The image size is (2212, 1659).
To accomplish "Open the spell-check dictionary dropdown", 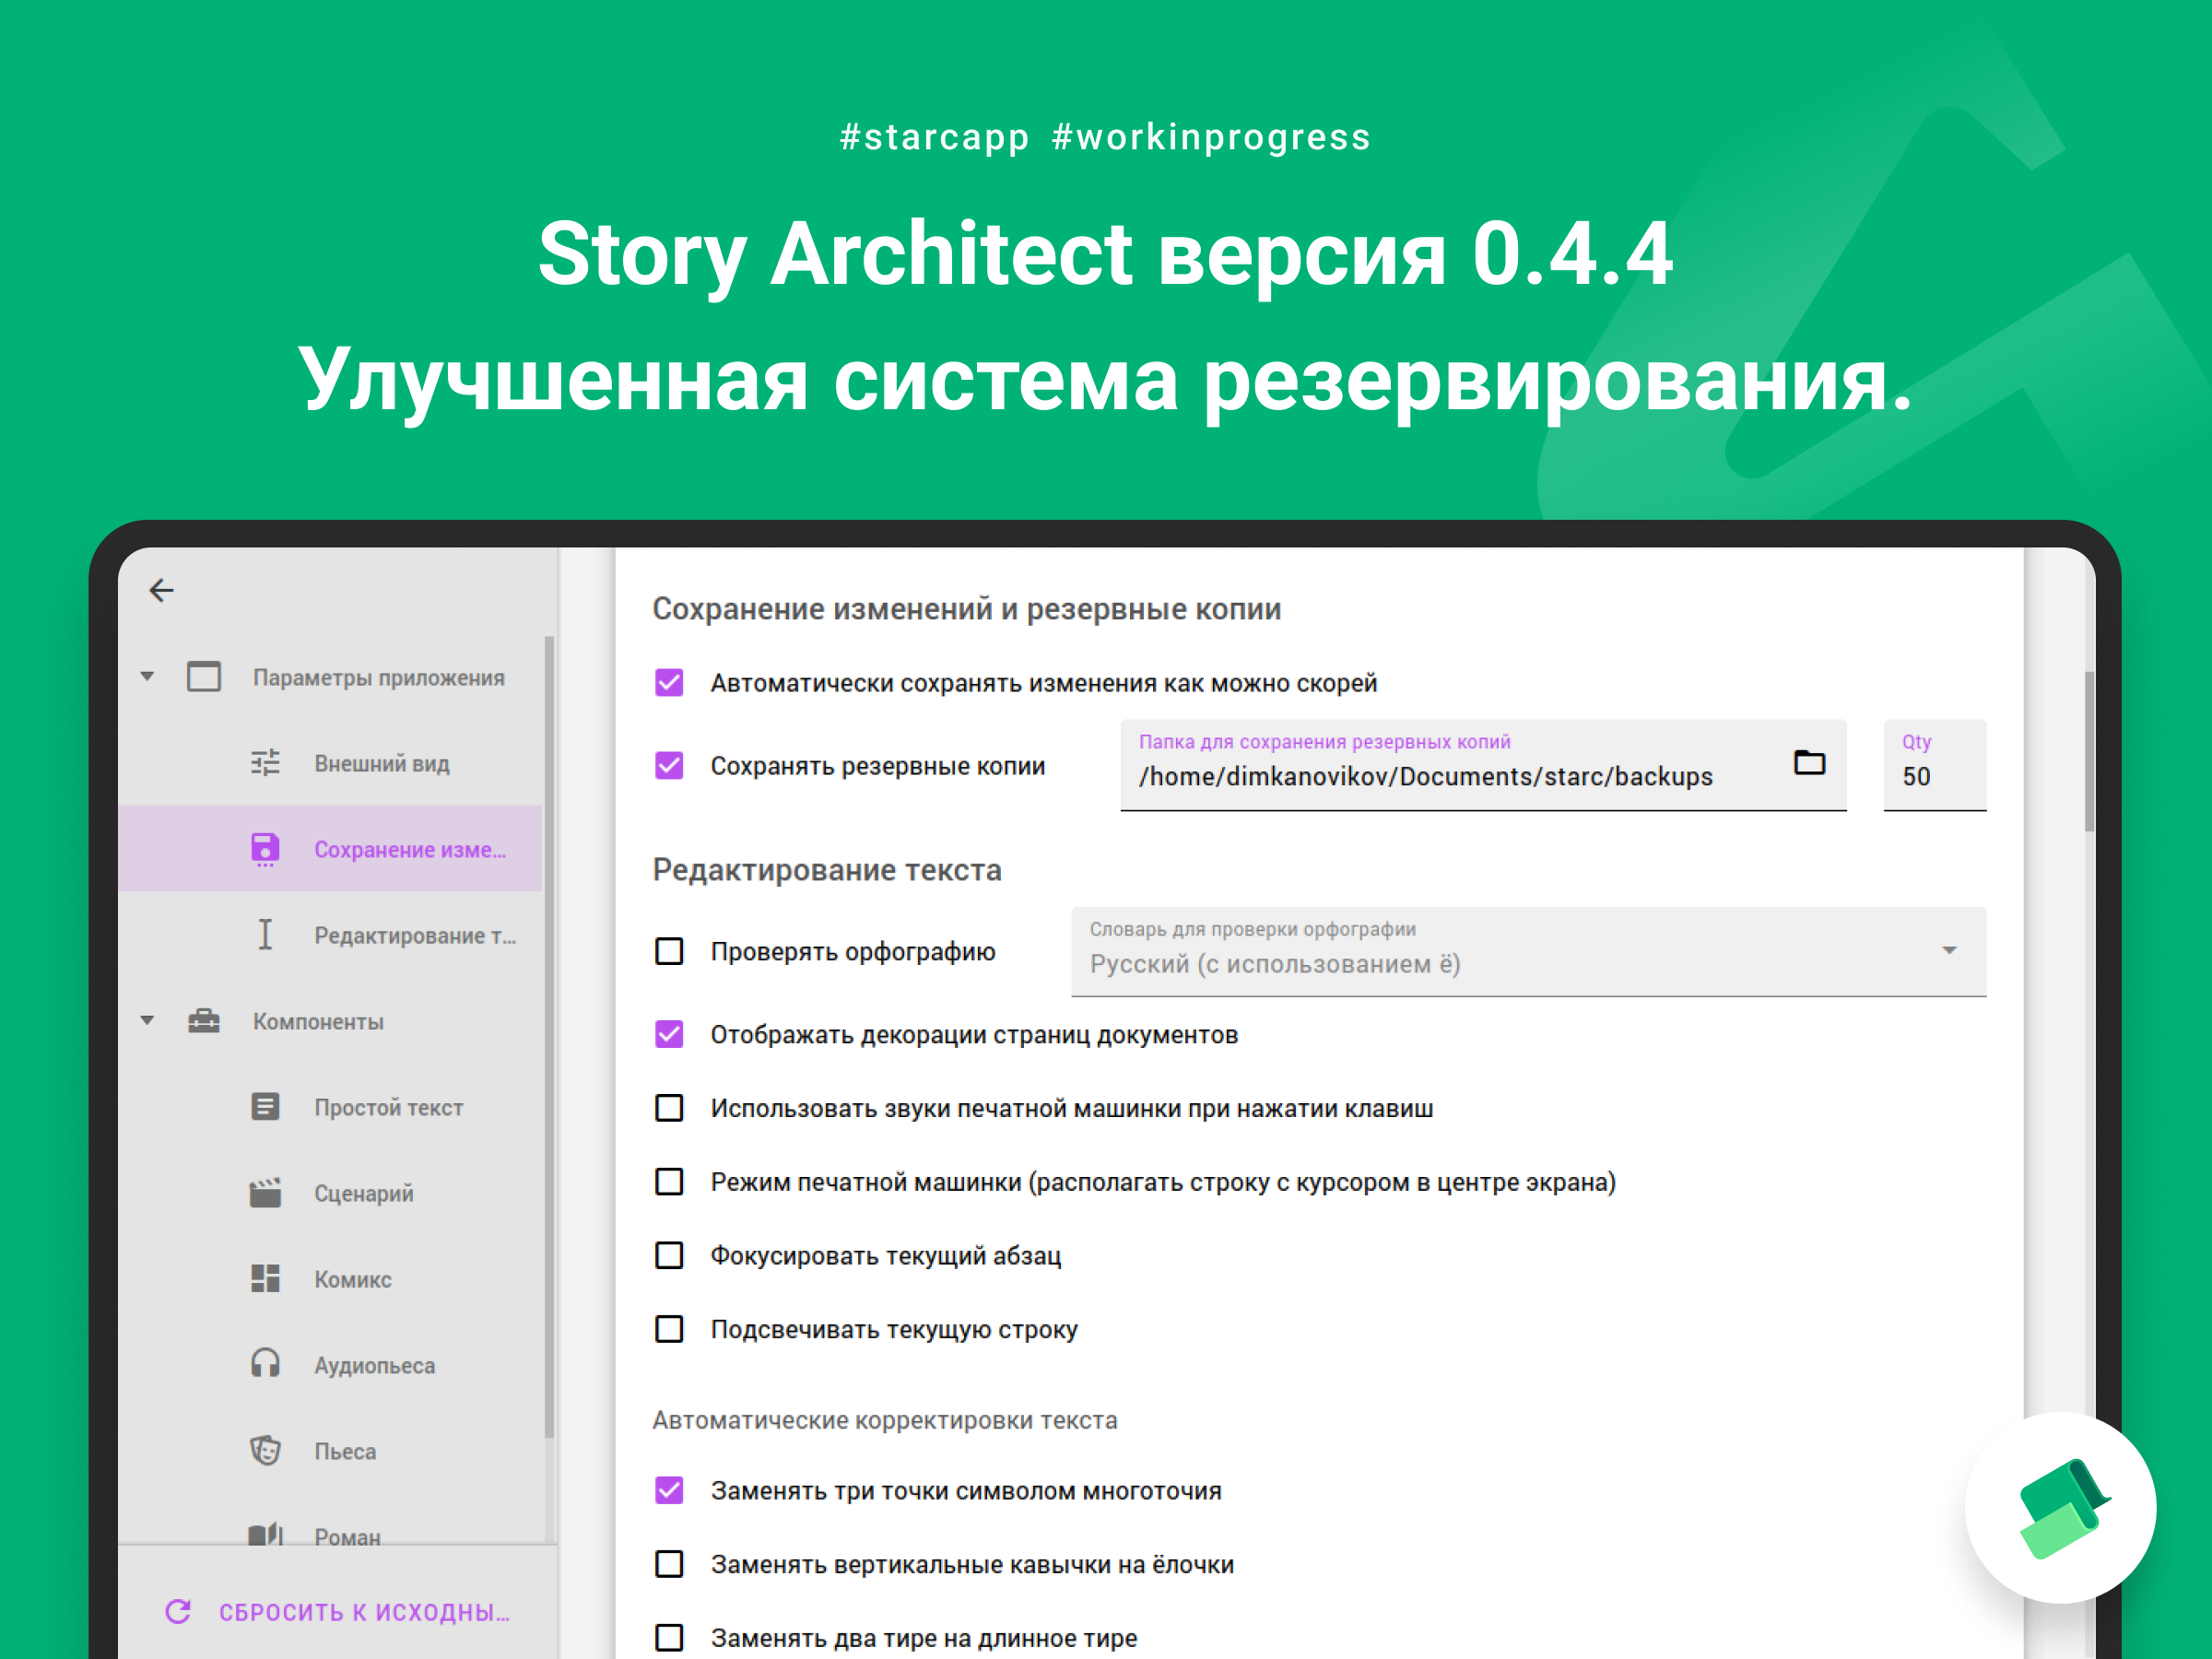I will point(1528,951).
